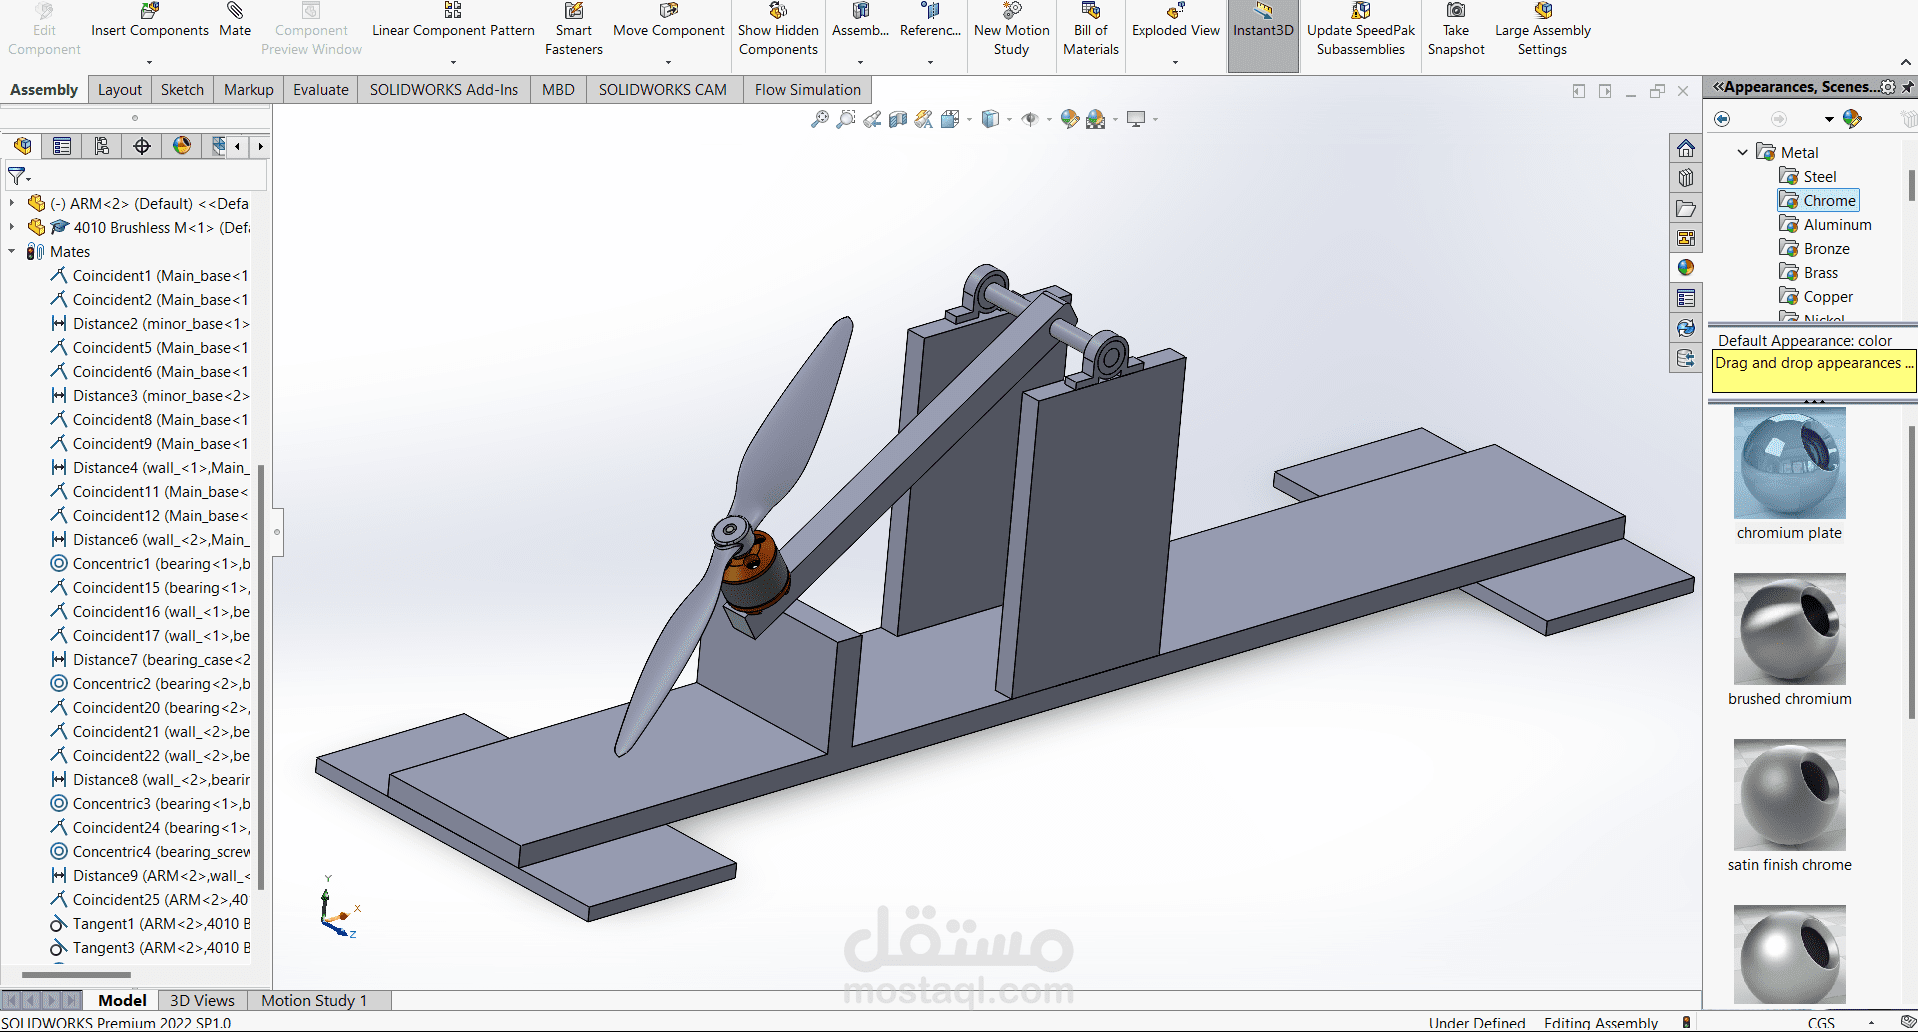Click Update SpeedPak Subassemblies
The height and width of the screenshot is (1032, 1918).
pos(1361,30)
